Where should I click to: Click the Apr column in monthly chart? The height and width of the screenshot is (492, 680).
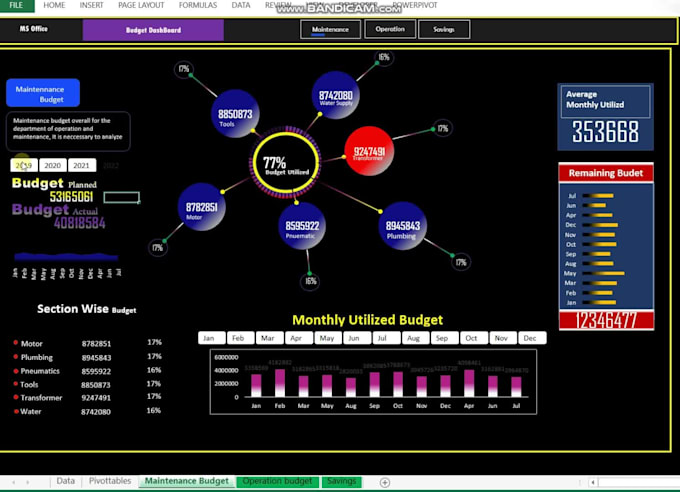[x=469, y=384]
